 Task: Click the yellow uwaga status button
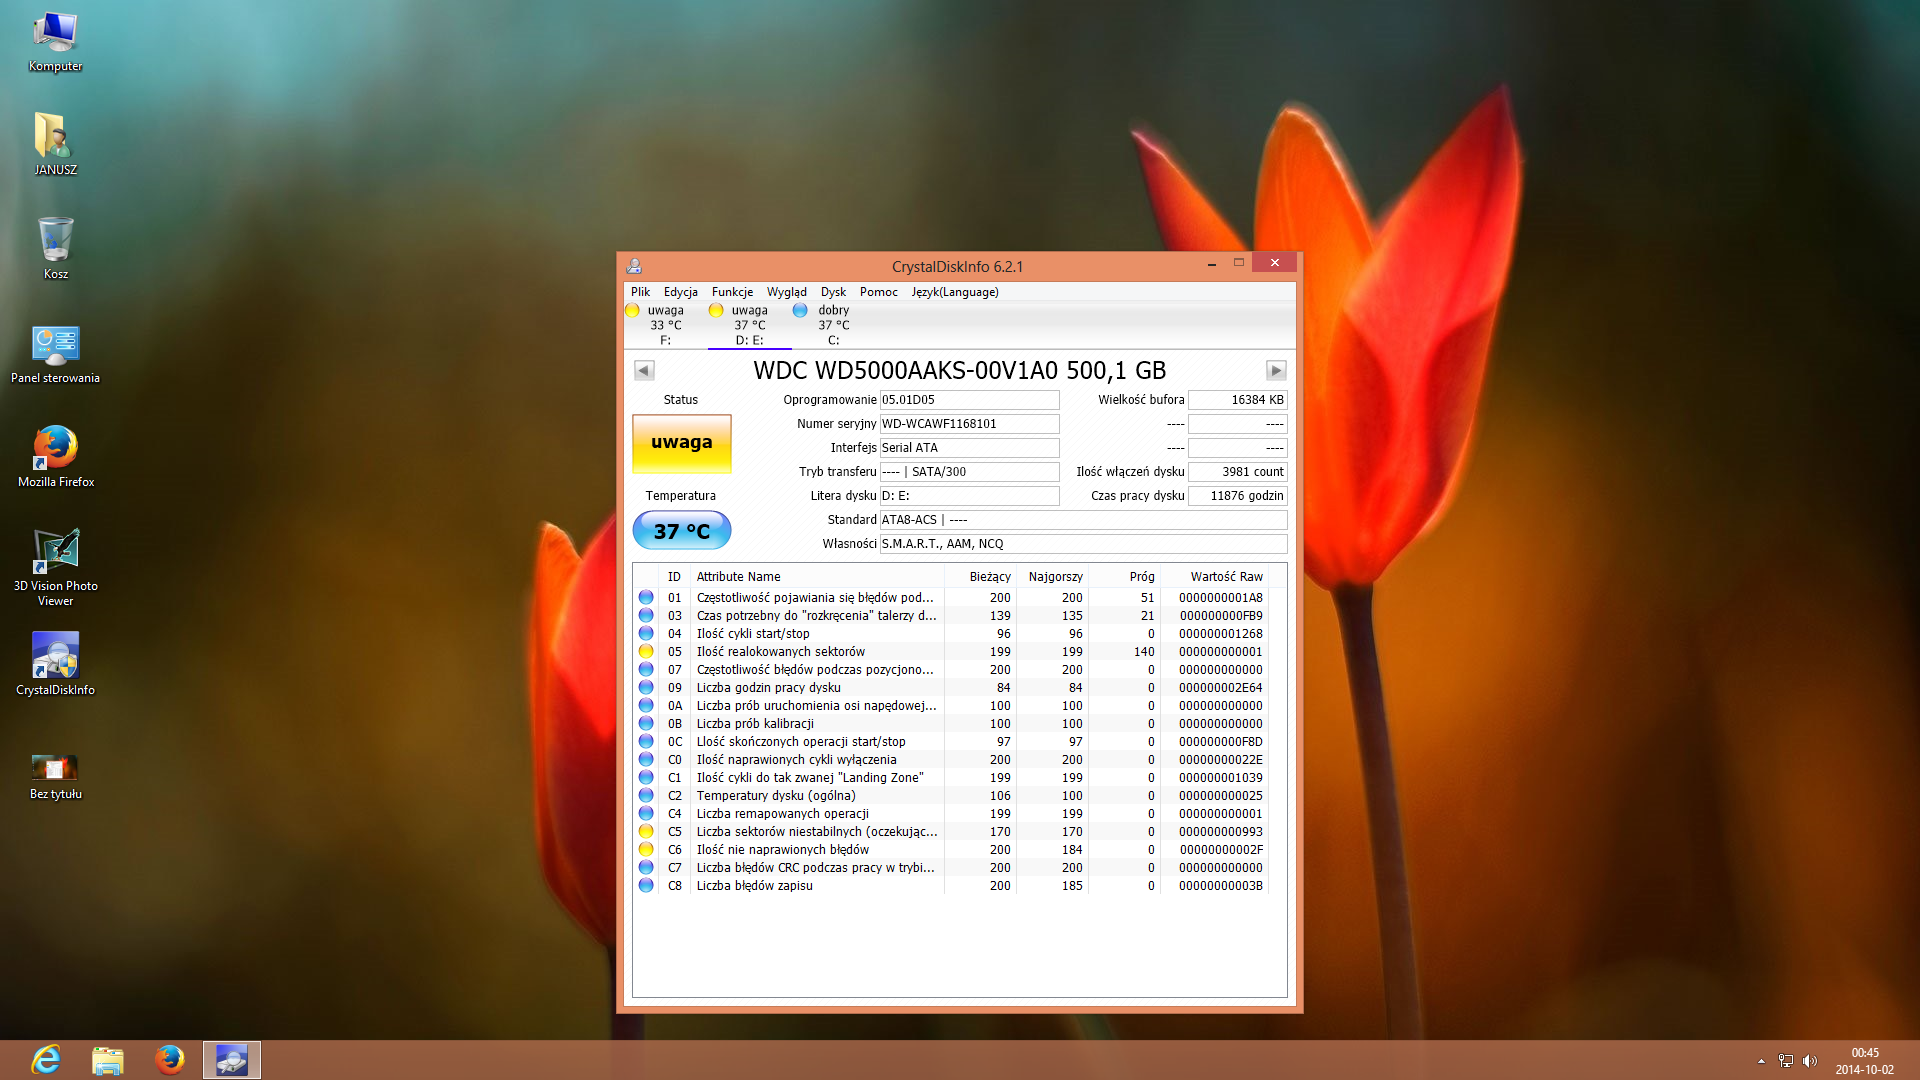(x=682, y=443)
